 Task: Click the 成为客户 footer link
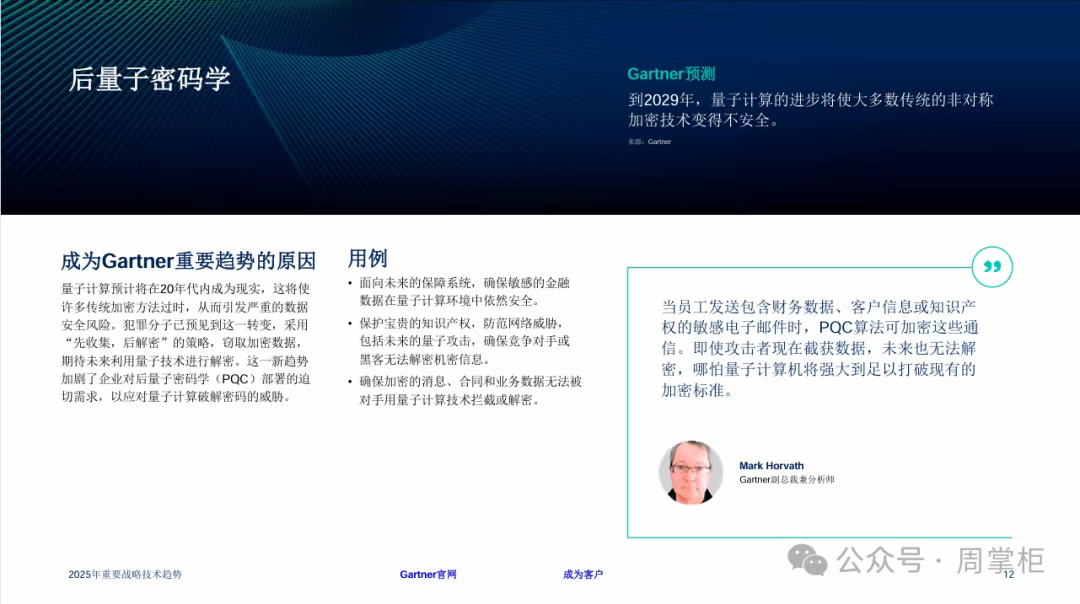click(583, 574)
